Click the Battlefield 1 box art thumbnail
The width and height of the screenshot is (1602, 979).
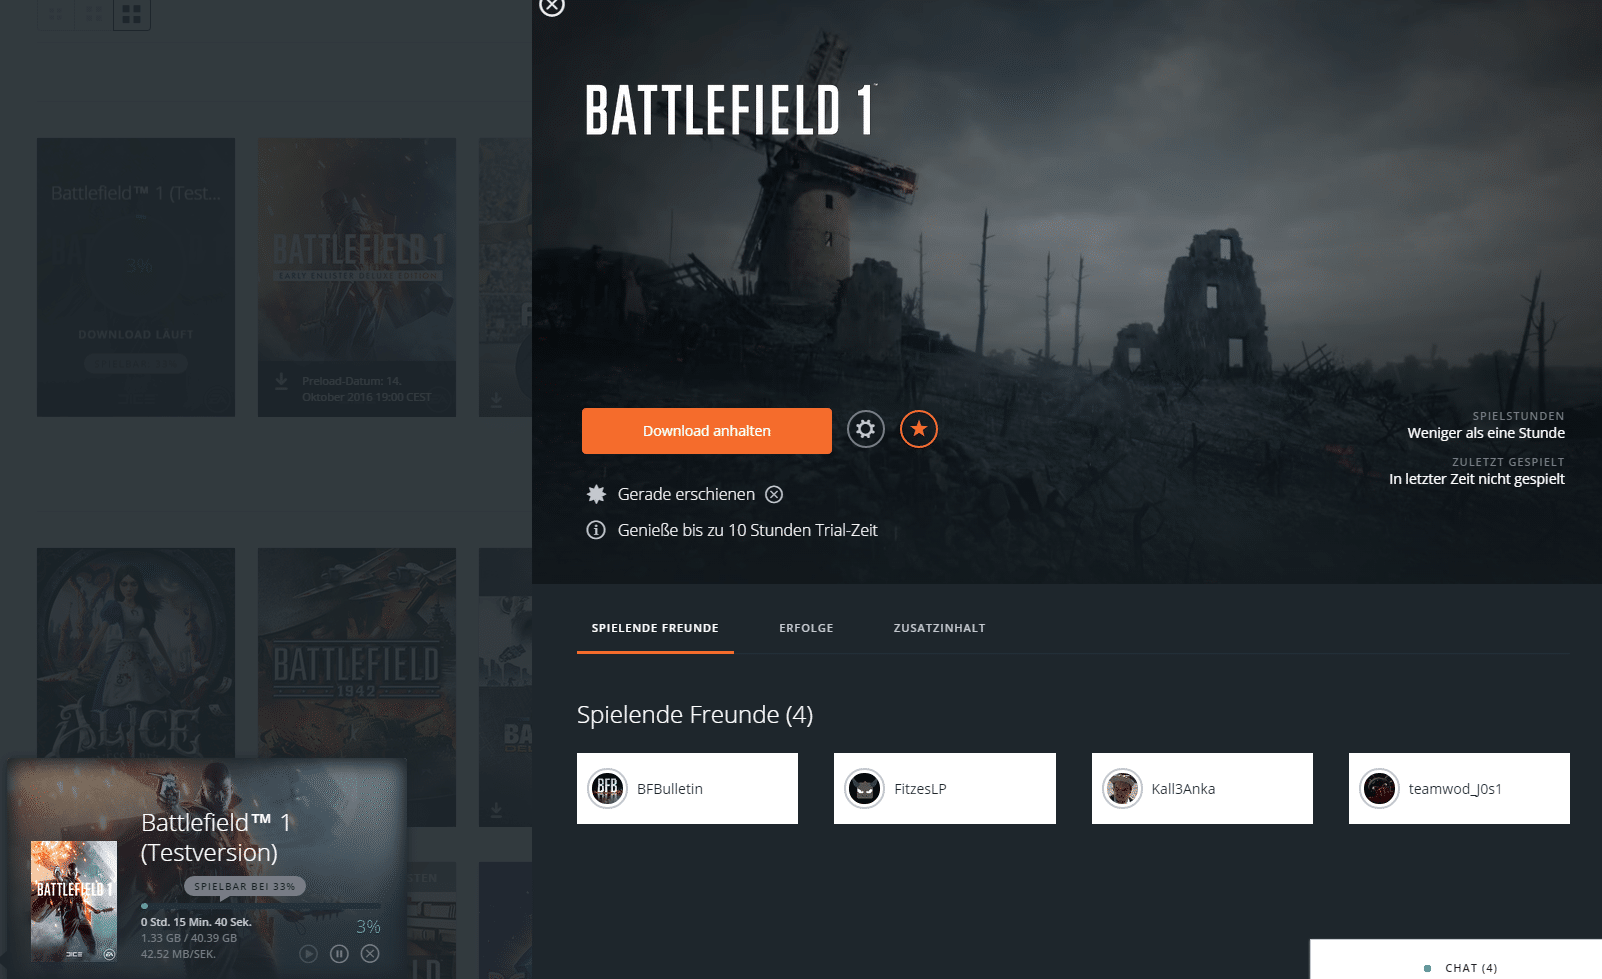coord(74,901)
